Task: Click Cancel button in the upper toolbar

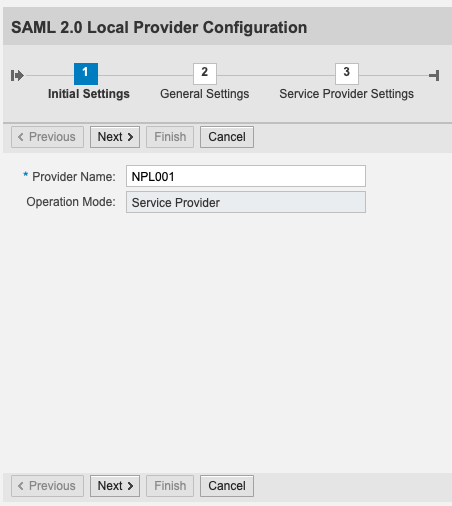Action: click(x=227, y=137)
